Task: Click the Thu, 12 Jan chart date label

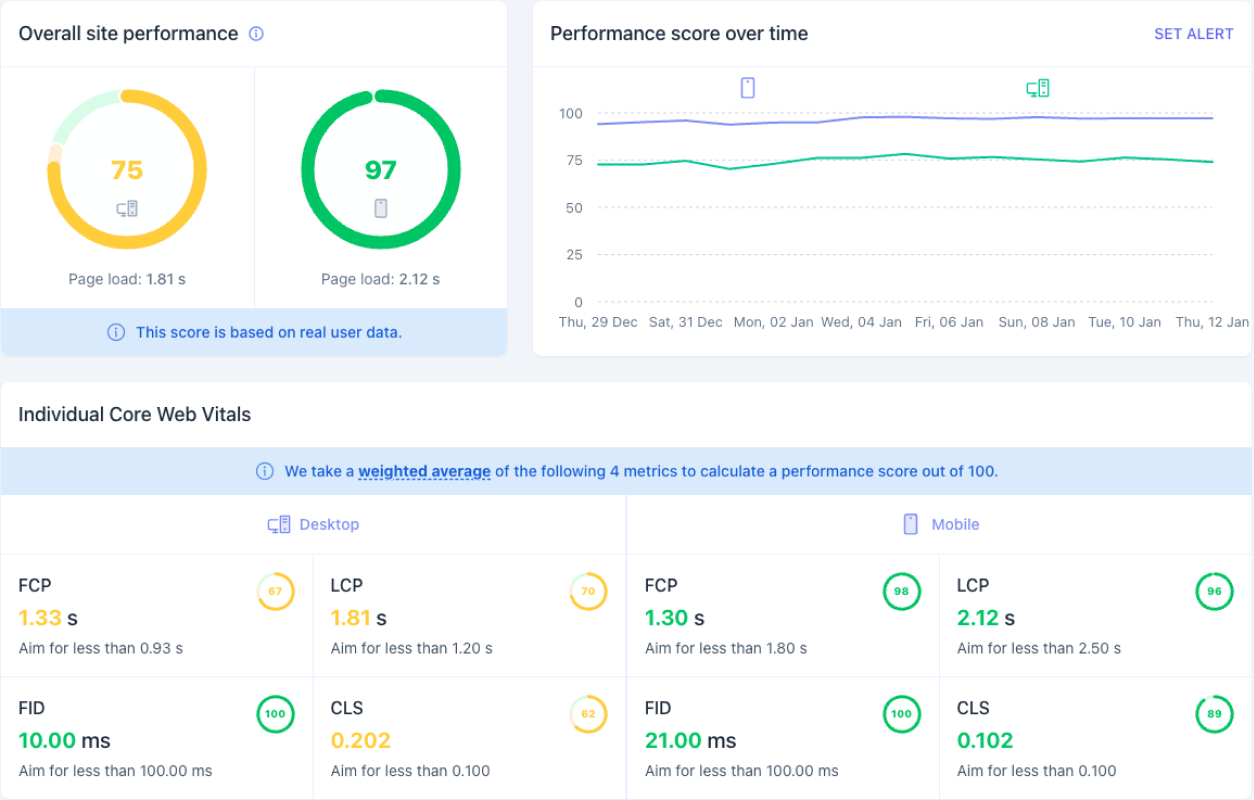Action: tap(1211, 322)
